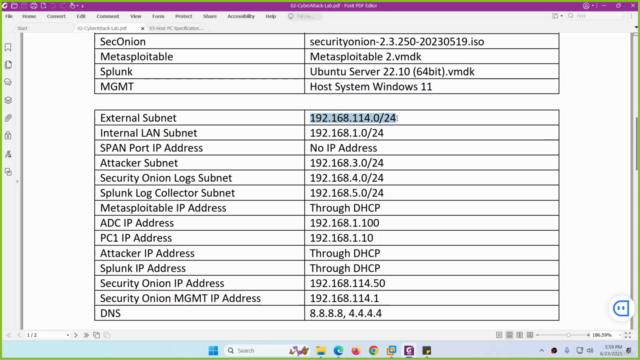Screen dimensions: 640x360
Task: Click the Security Onion IP Address 192.168.114.50 cell
Action: pyautogui.click(x=431, y=283)
